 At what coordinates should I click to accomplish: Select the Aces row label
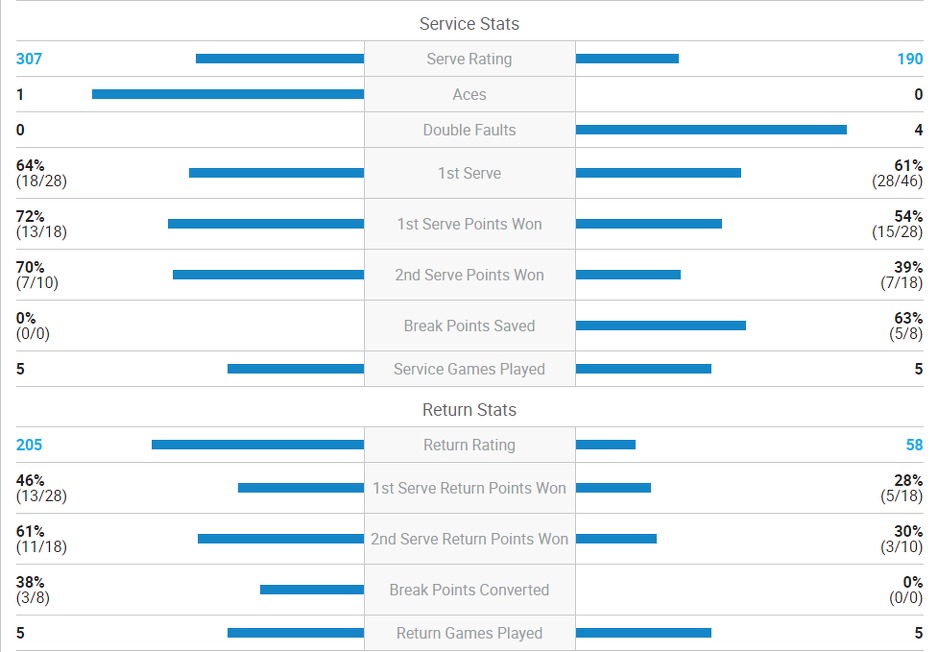pos(469,95)
